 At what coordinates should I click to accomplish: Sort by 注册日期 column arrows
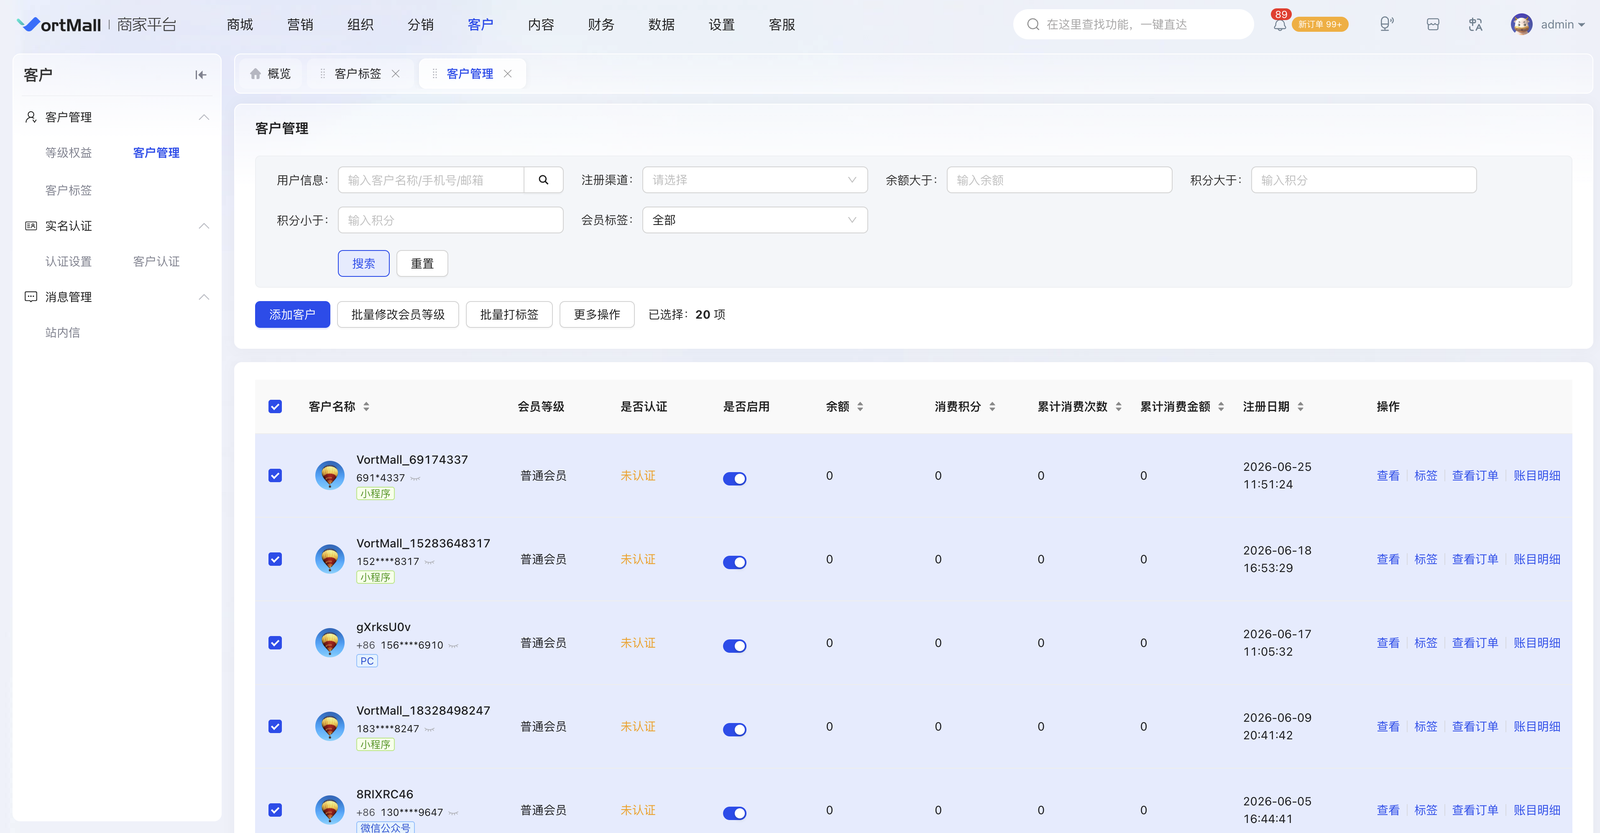(1300, 407)
